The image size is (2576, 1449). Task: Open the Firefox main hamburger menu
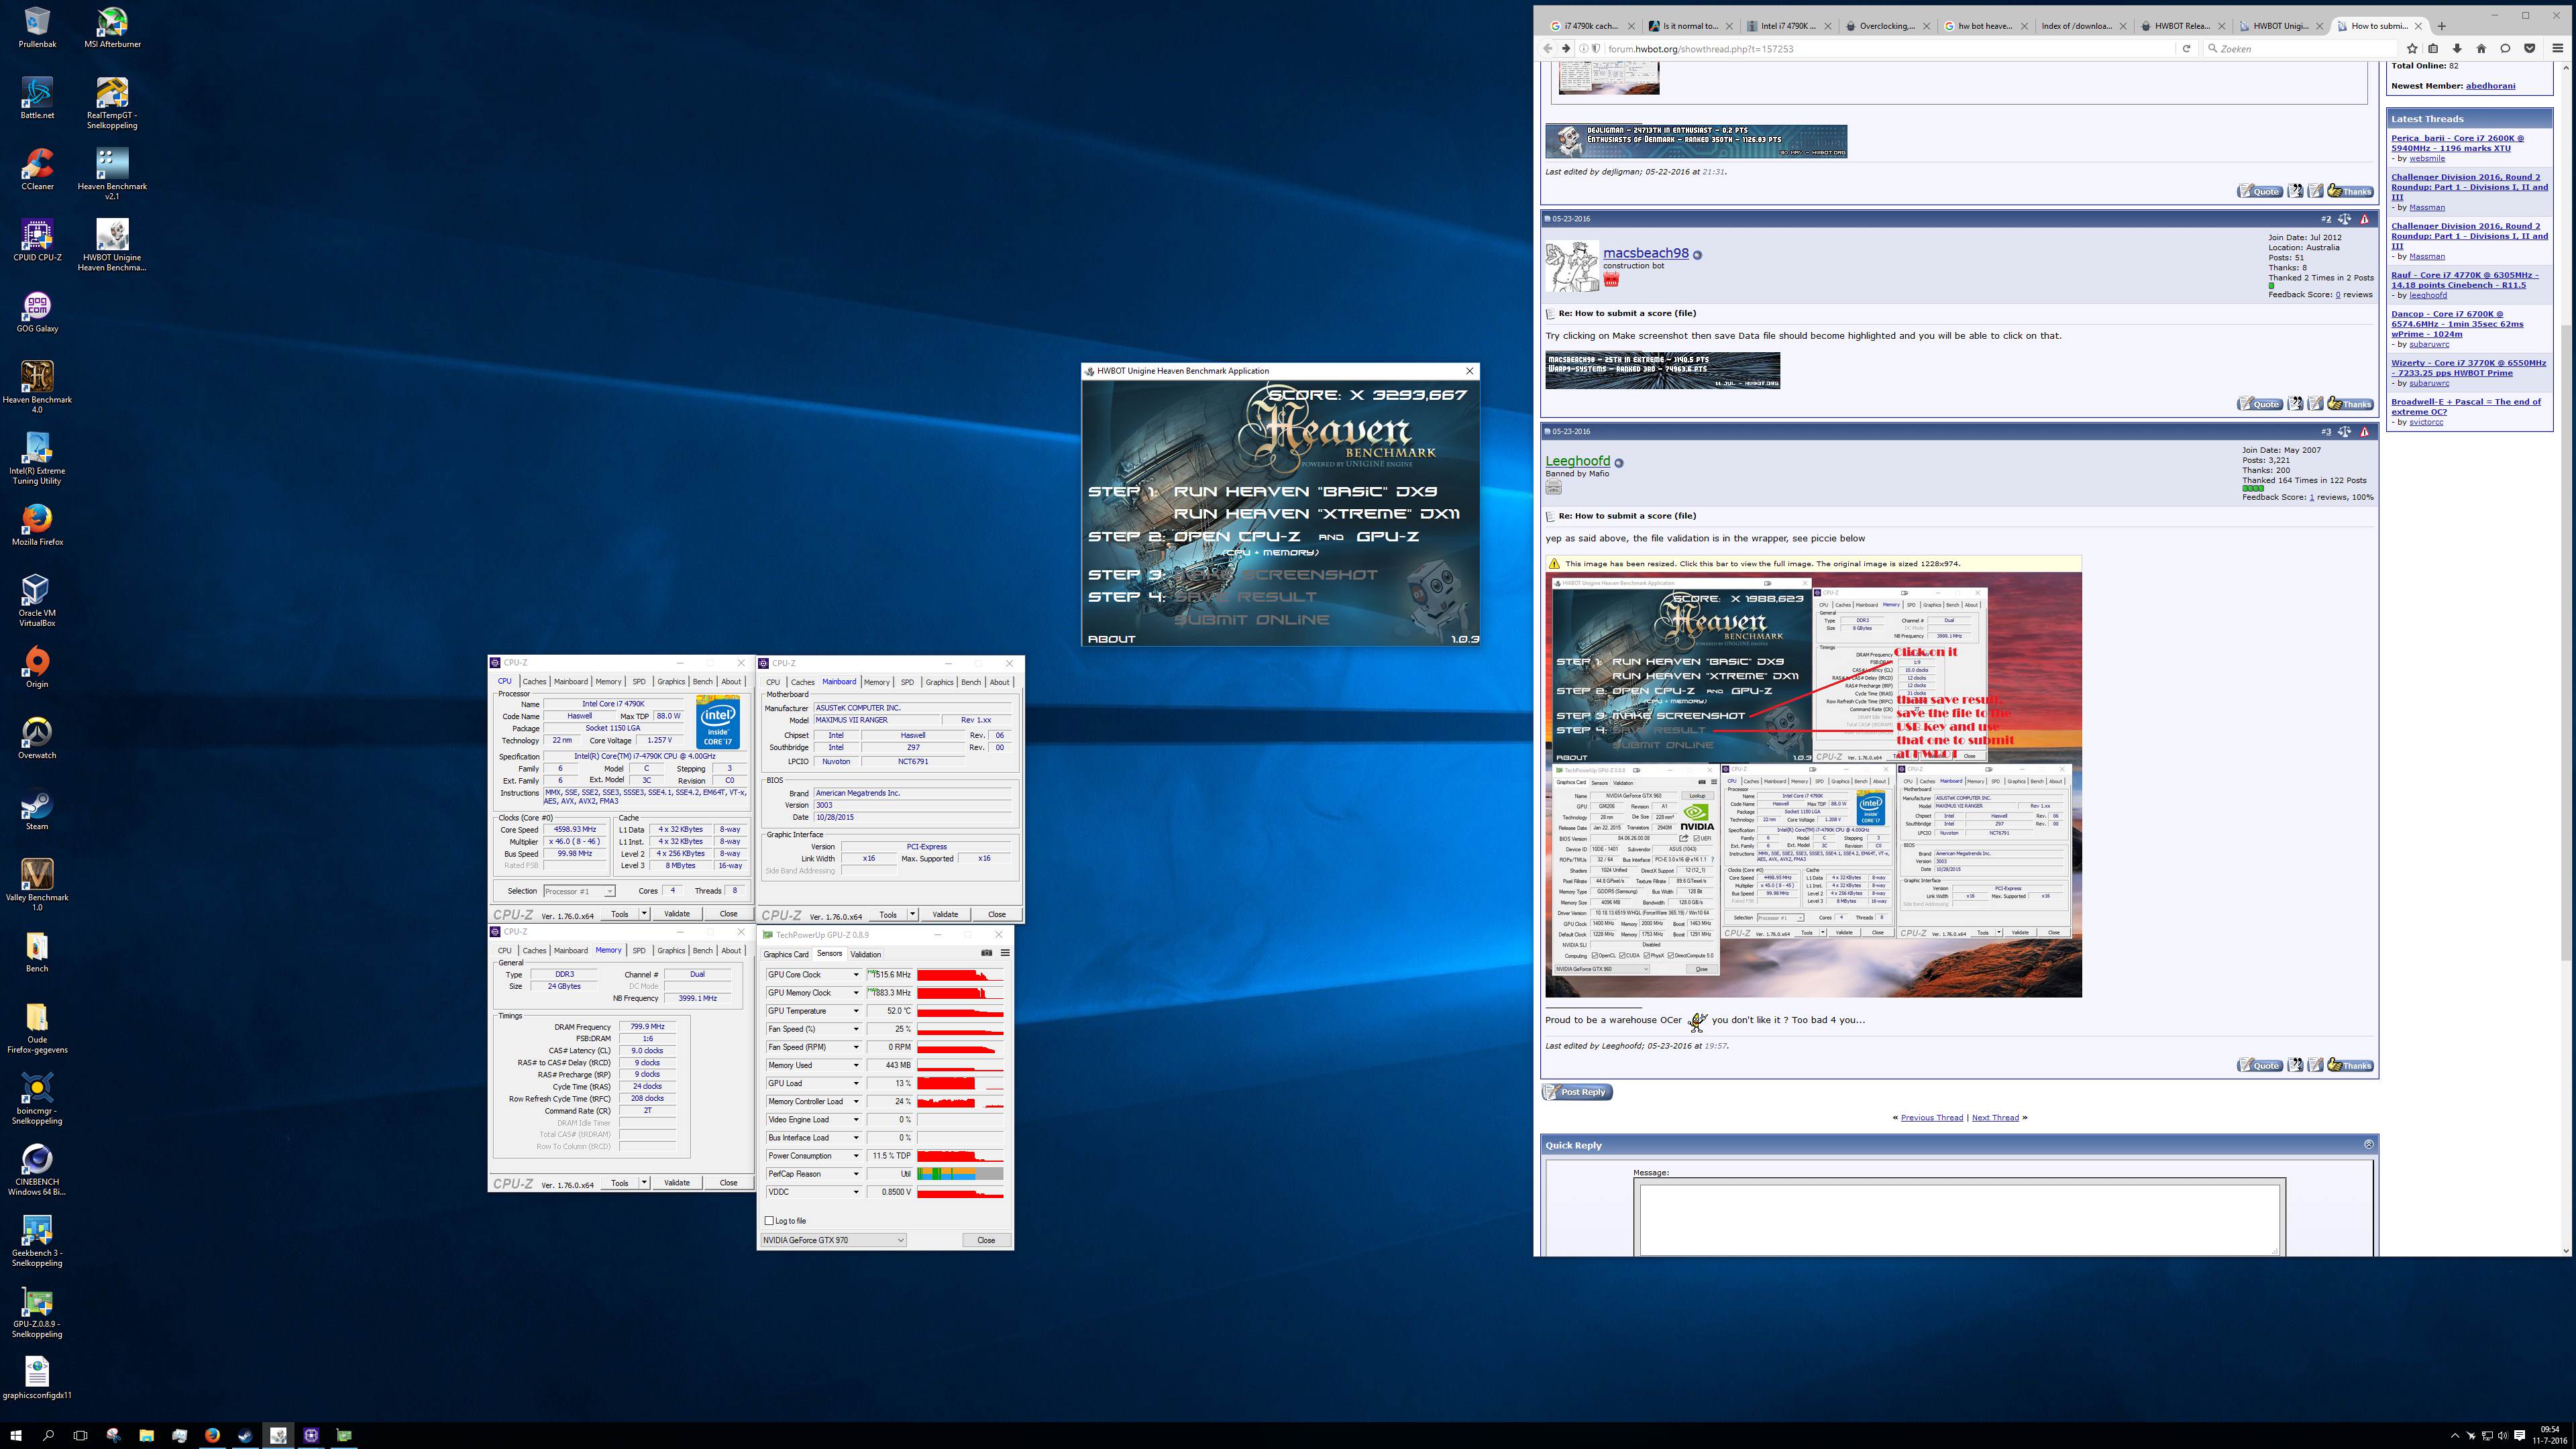tap(2558, 48)
